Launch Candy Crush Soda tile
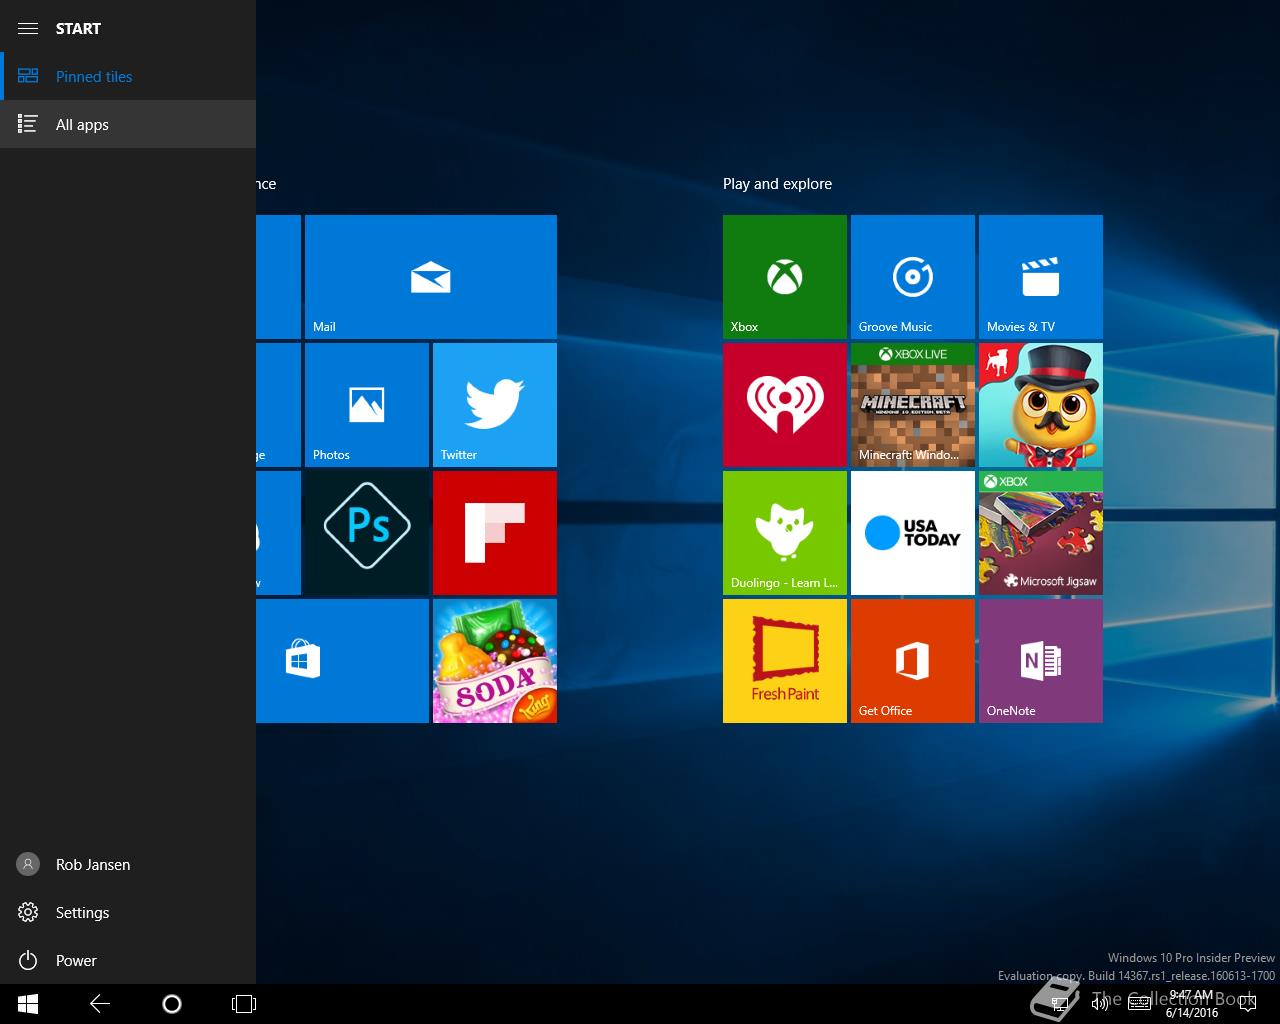 495,661
